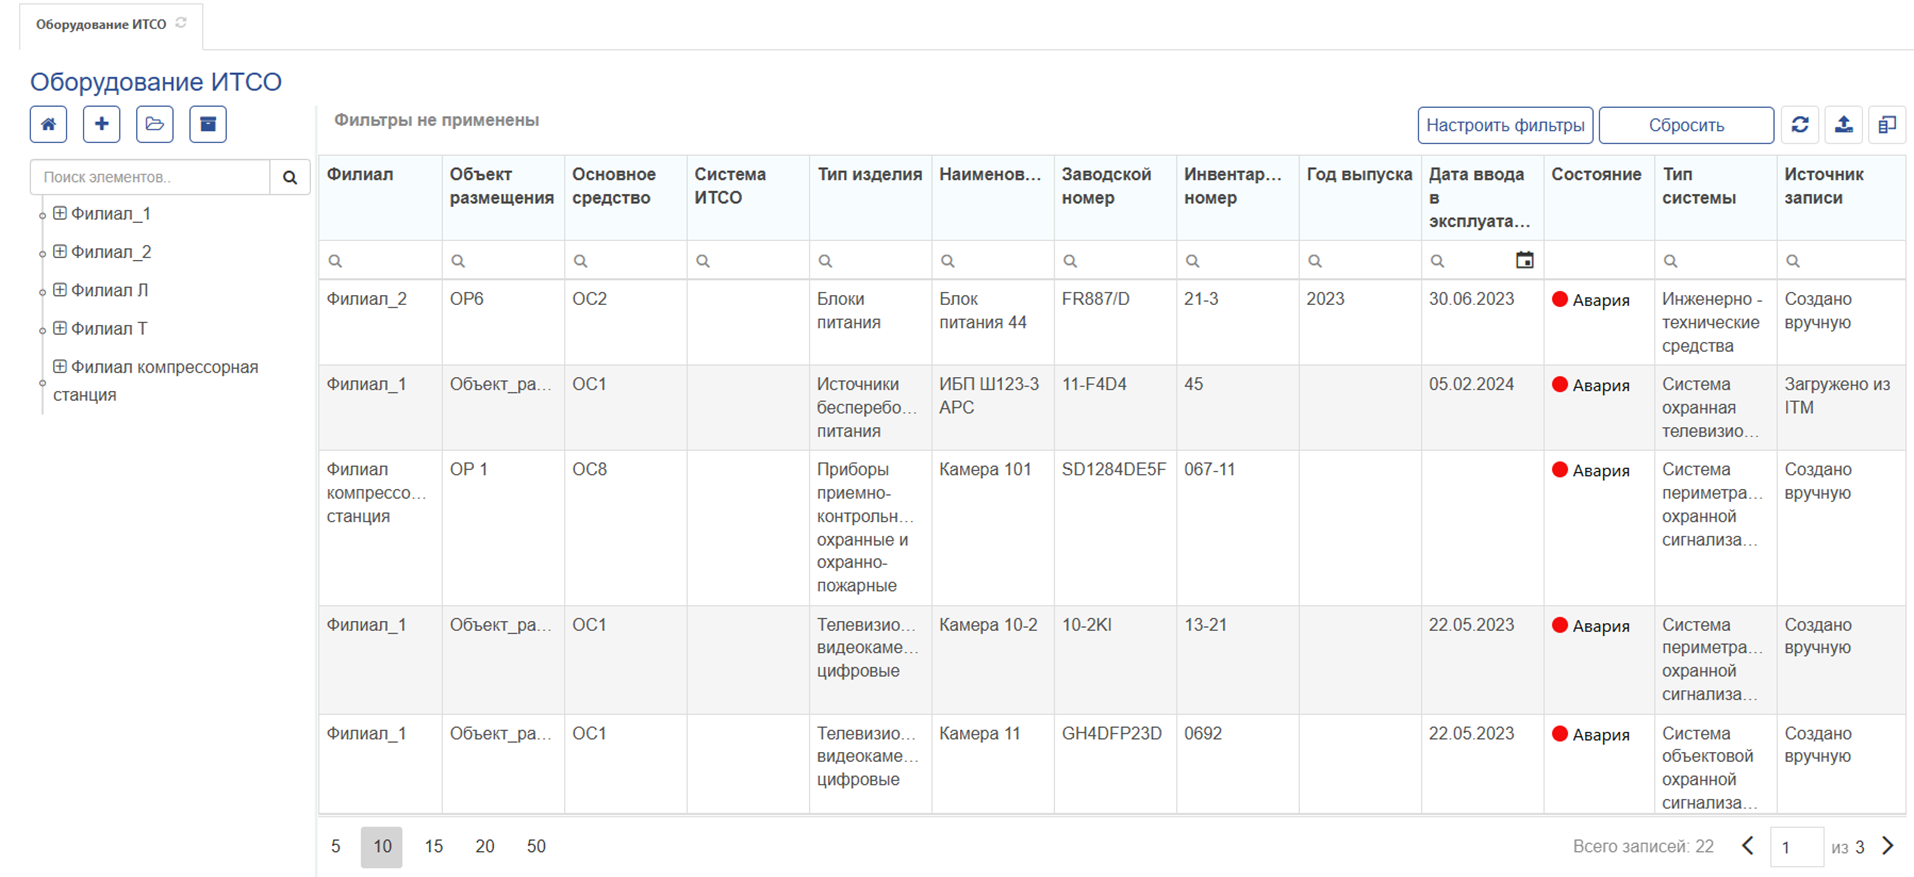Click the home icon button

[x=48, y=124]
